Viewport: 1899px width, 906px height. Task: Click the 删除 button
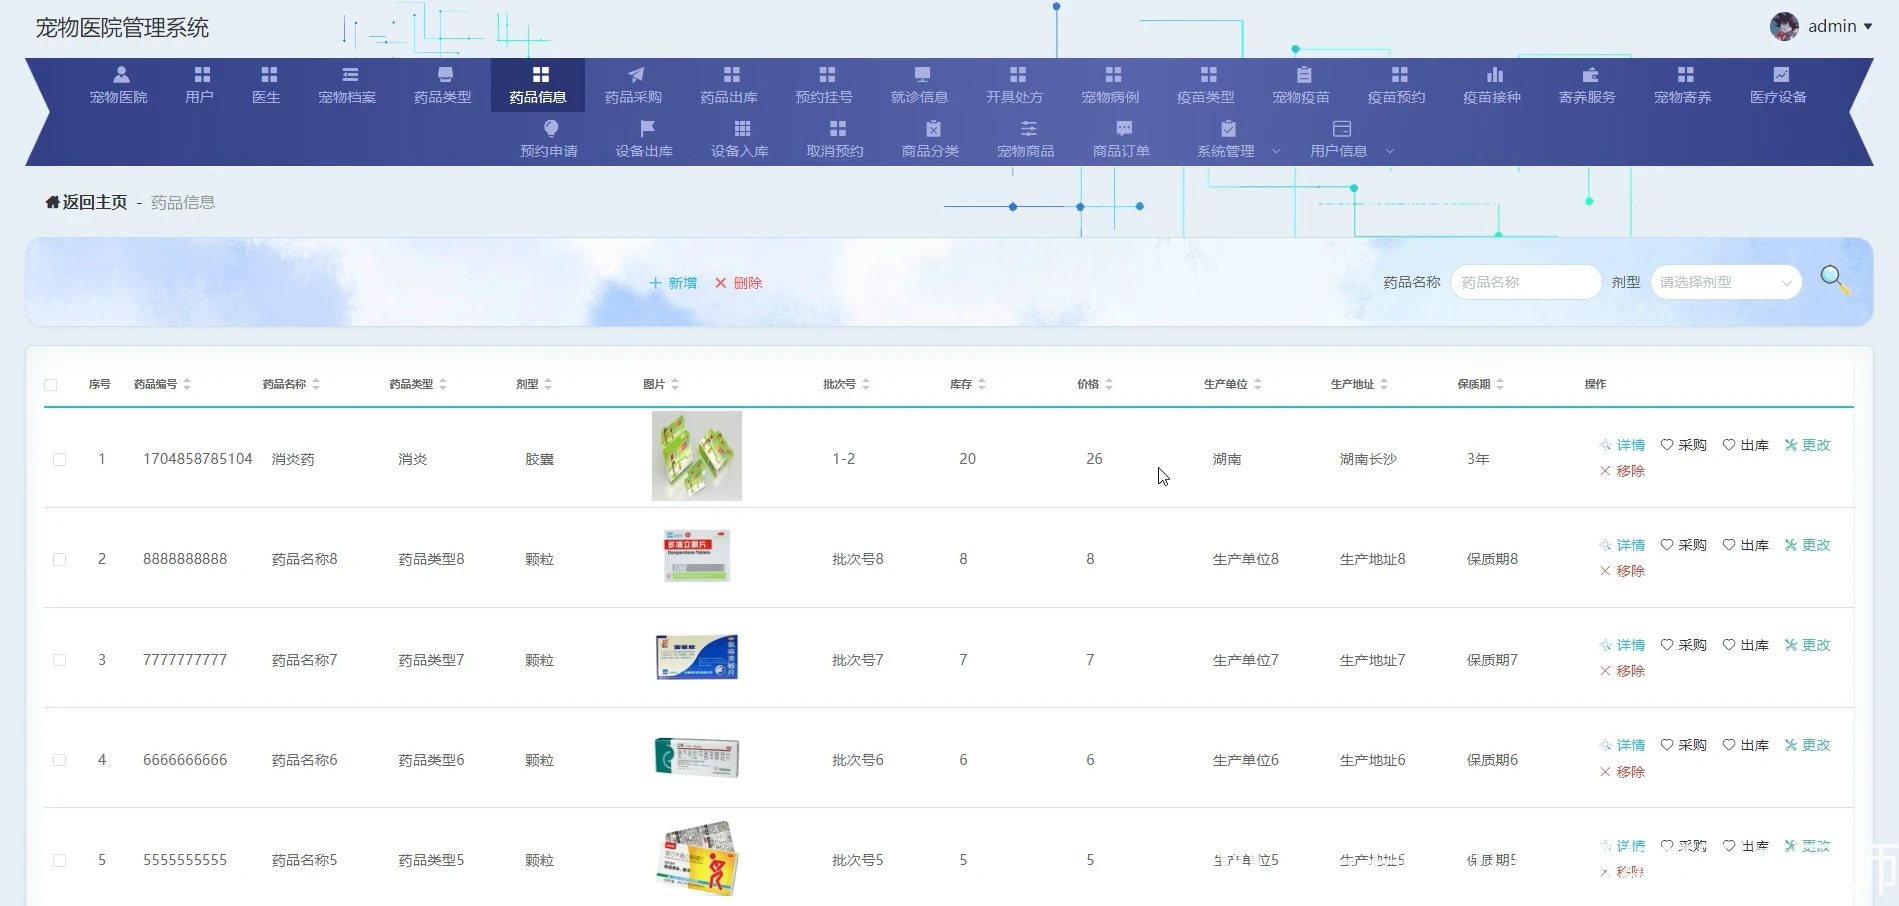click(738, 283)
